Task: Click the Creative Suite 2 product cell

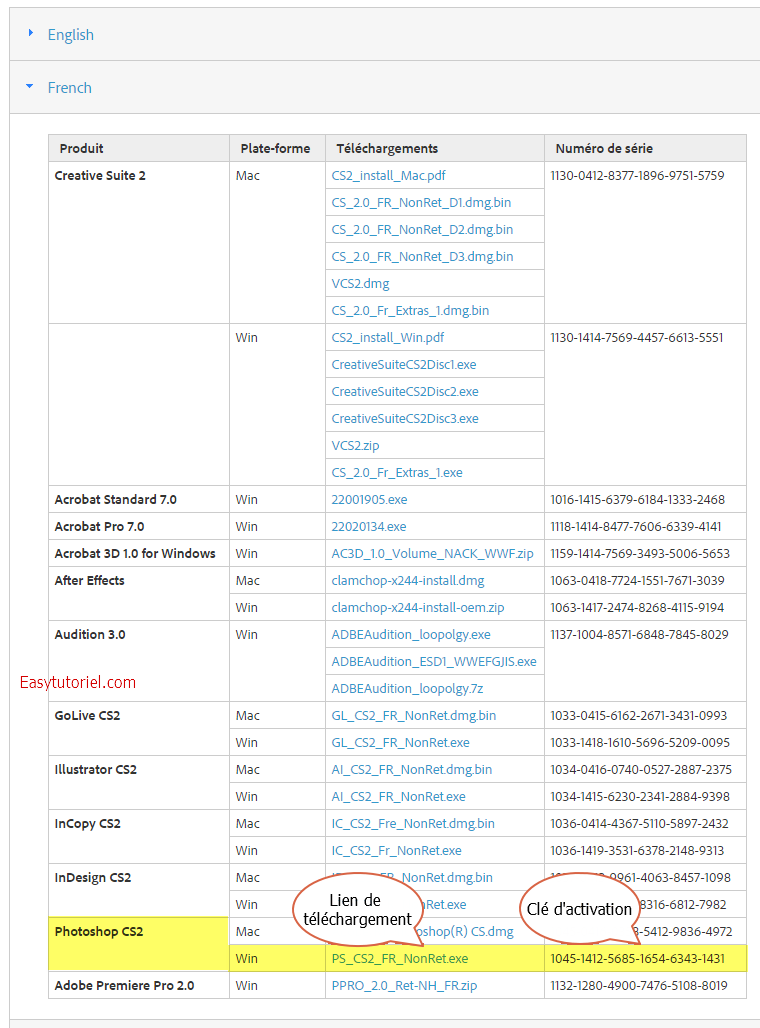Action: (138, 243)
